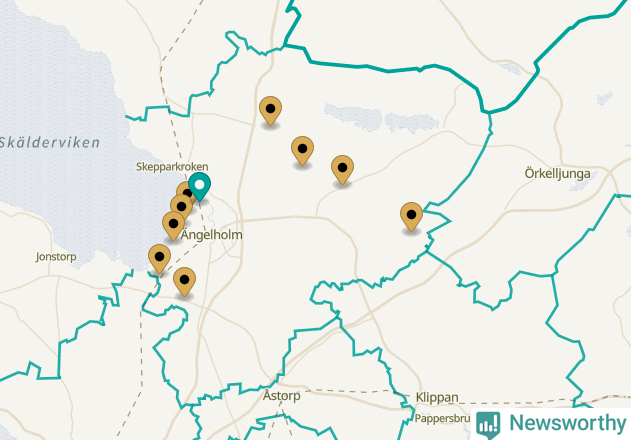Select the Jonstorp place label
The image size is (631, 440).
click(56, 257)
